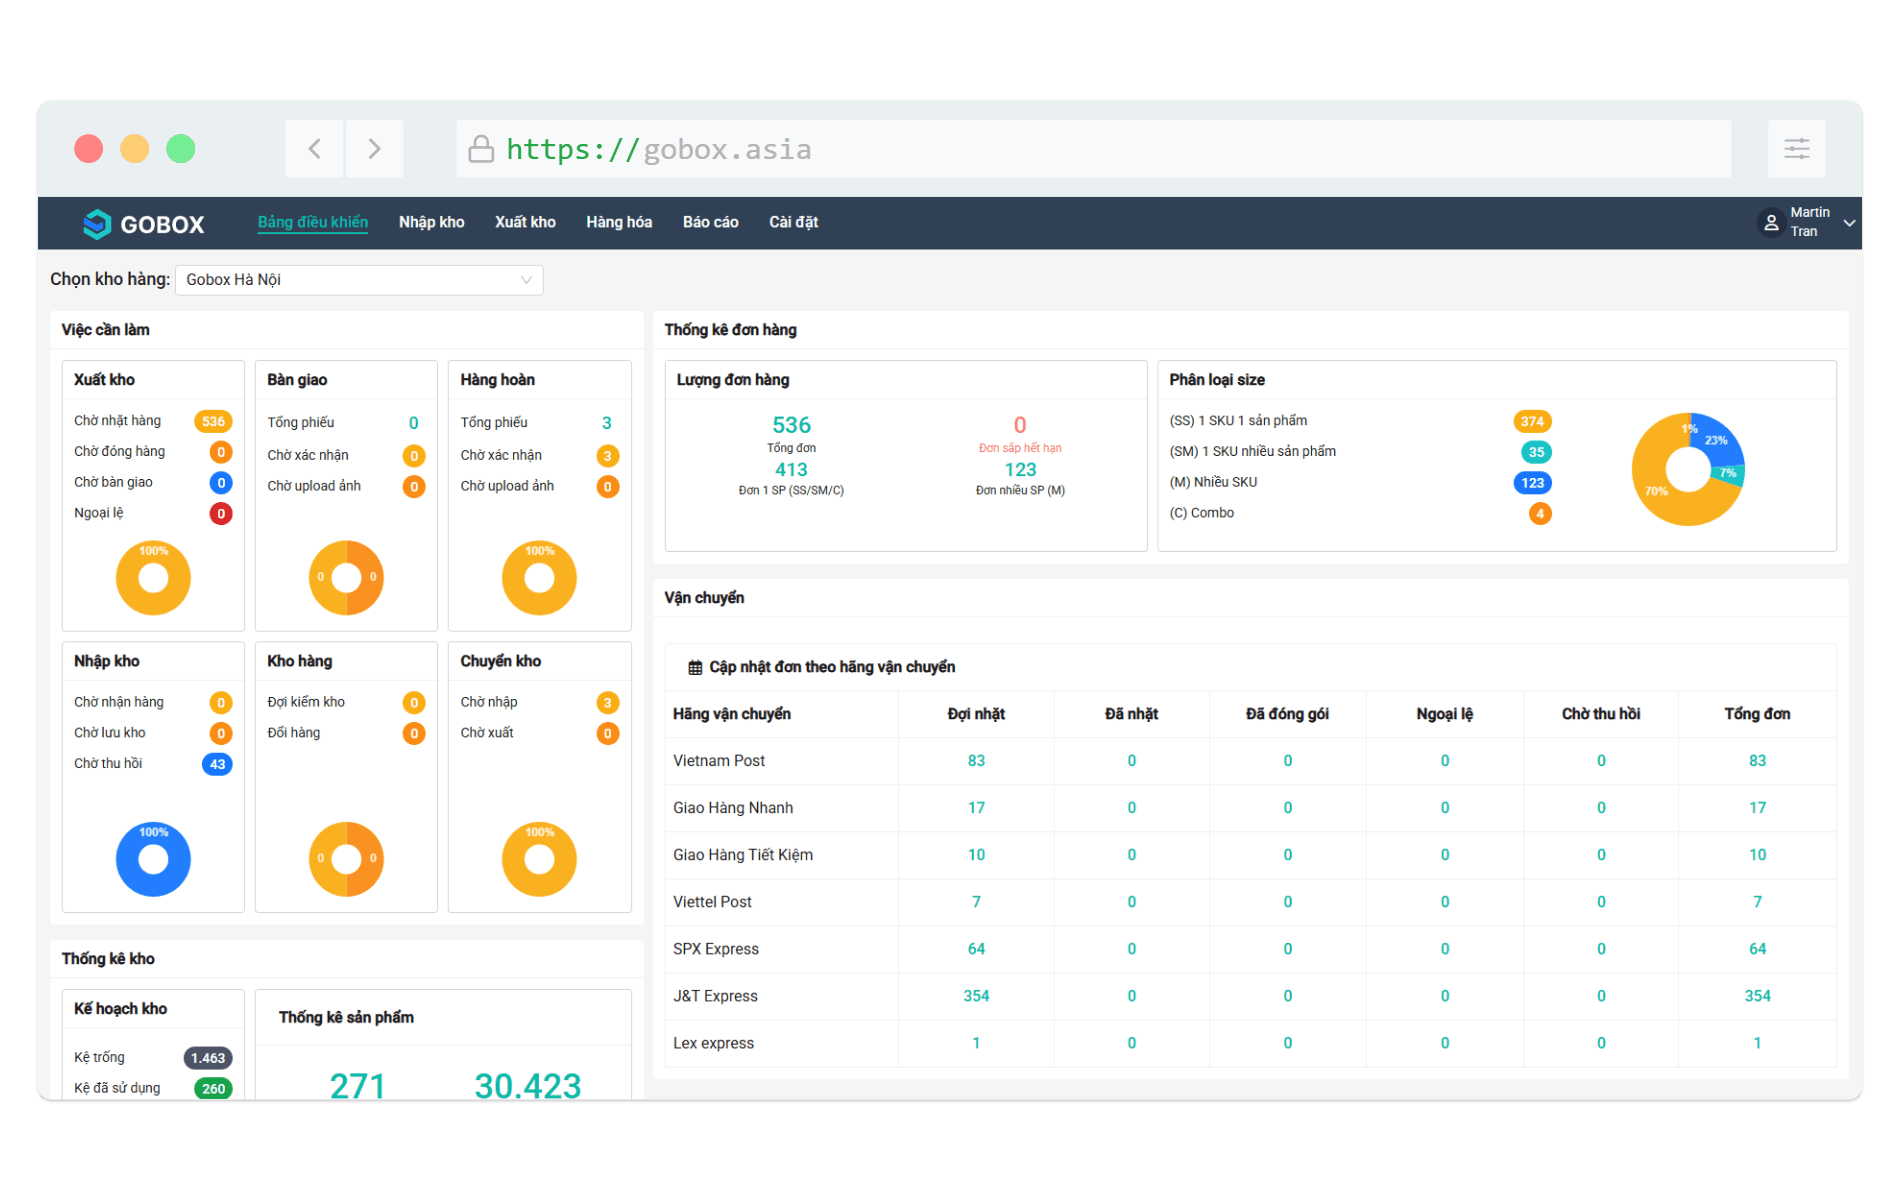The height and width of the screenshot is (1200, 1900).
Task: Open the Nhập kho menu
Action: coord(431,222)
